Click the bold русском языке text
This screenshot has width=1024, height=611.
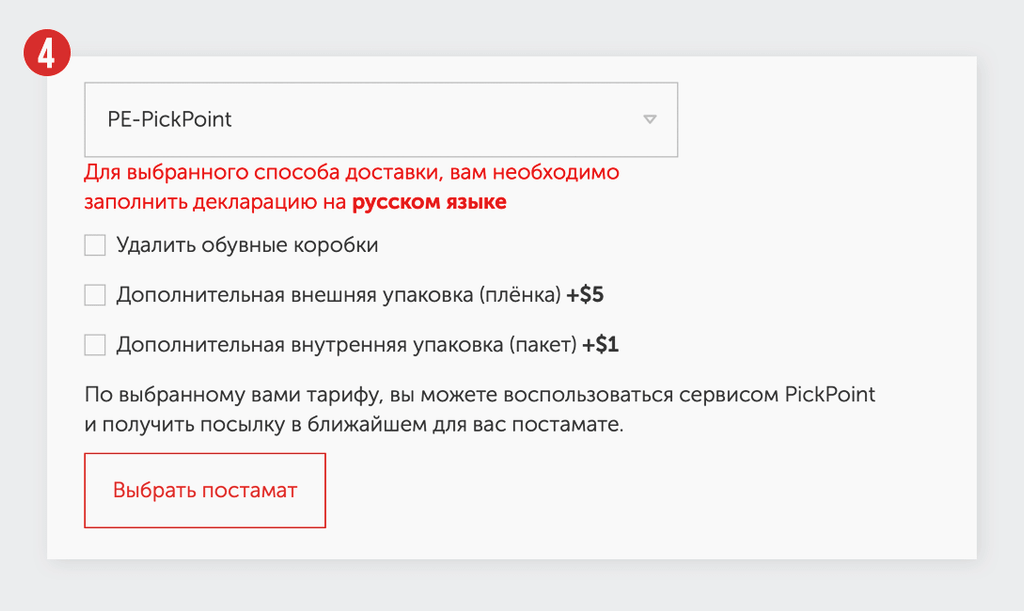pyautogui.click(x=429, y=202)
